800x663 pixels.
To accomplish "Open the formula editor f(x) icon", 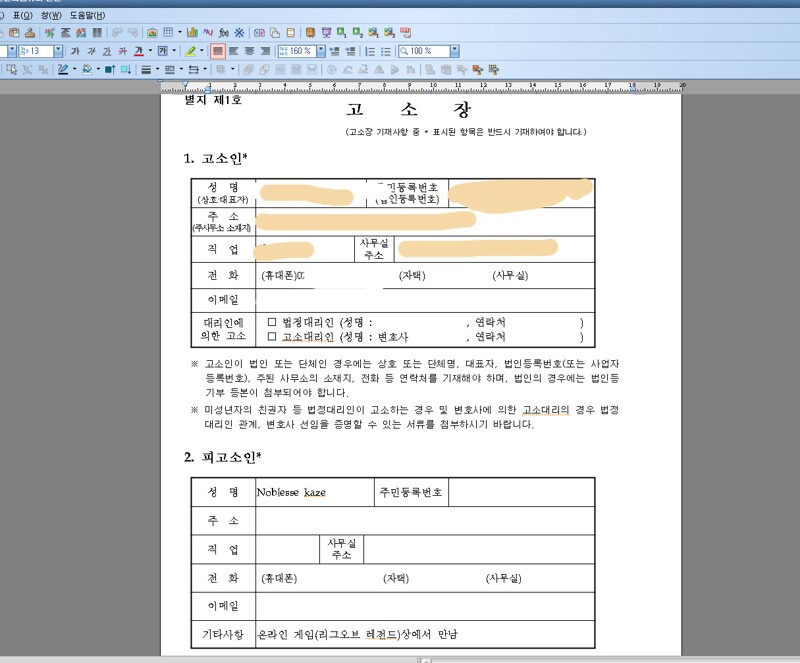I will coord(223,33).
